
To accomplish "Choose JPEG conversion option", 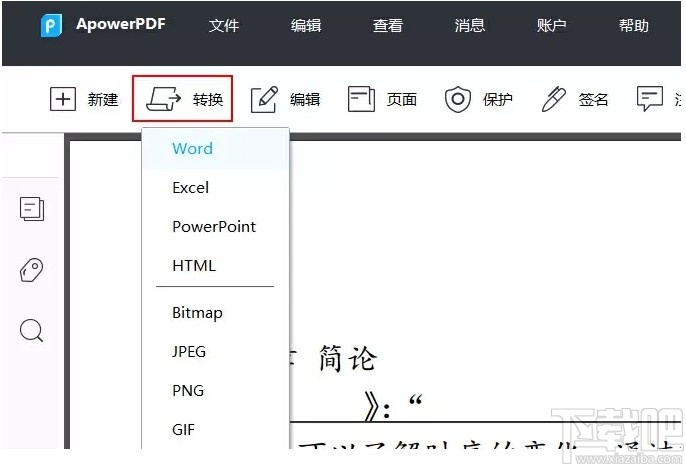I will [x=215, y=352].
